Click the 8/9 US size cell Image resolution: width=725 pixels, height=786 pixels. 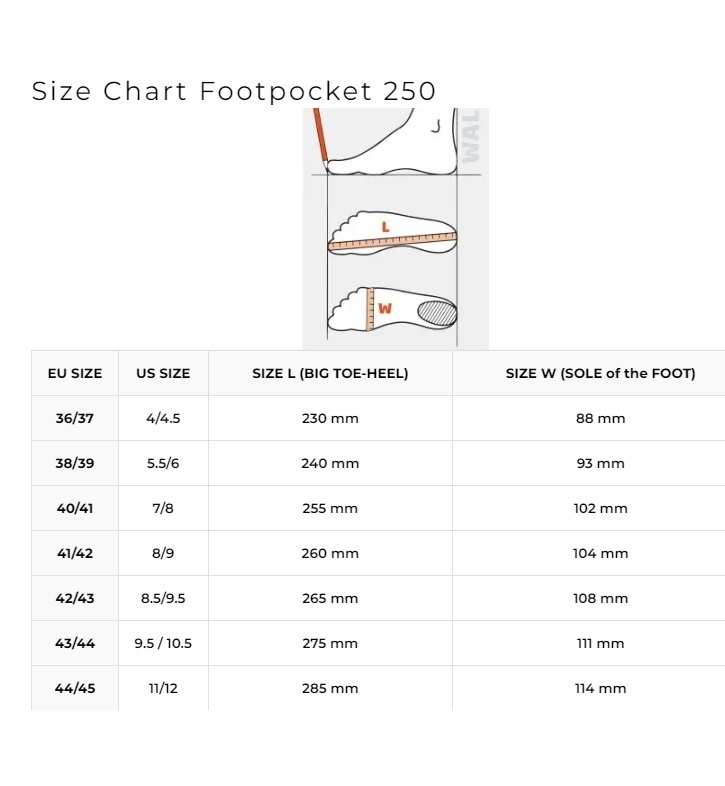click(x=163, y=553)
